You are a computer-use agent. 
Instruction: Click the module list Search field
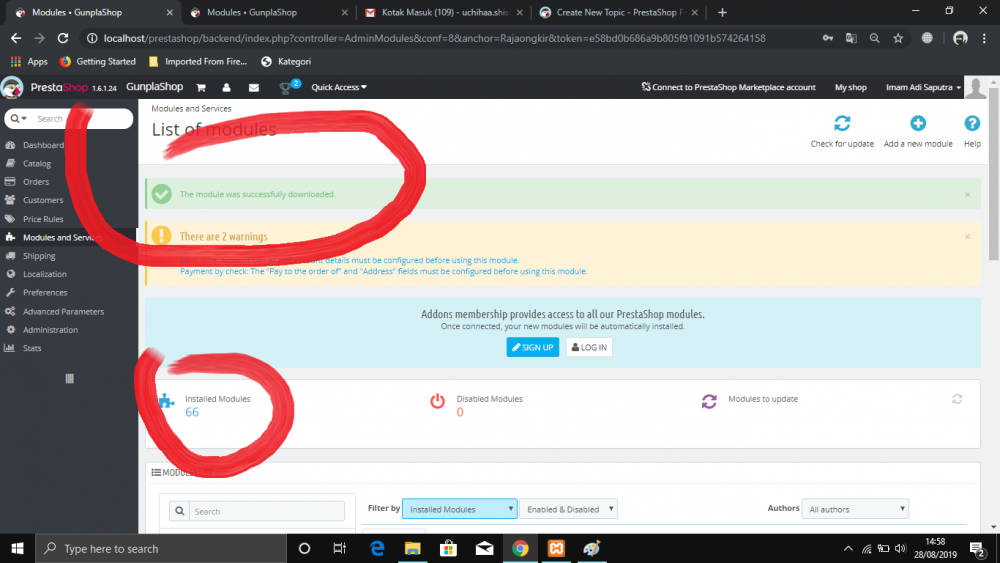click(267, 511)
